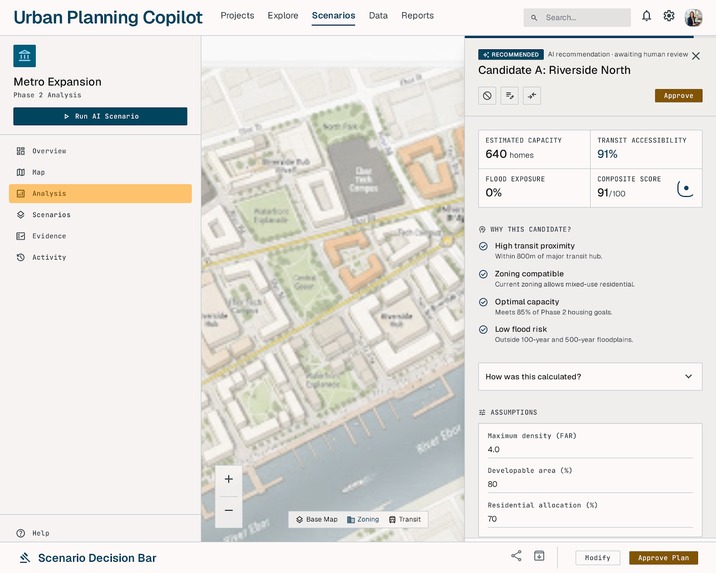Click the Low flood risk check icon
Viewport: 716px width, 573px height.
[x=483, y=329]
